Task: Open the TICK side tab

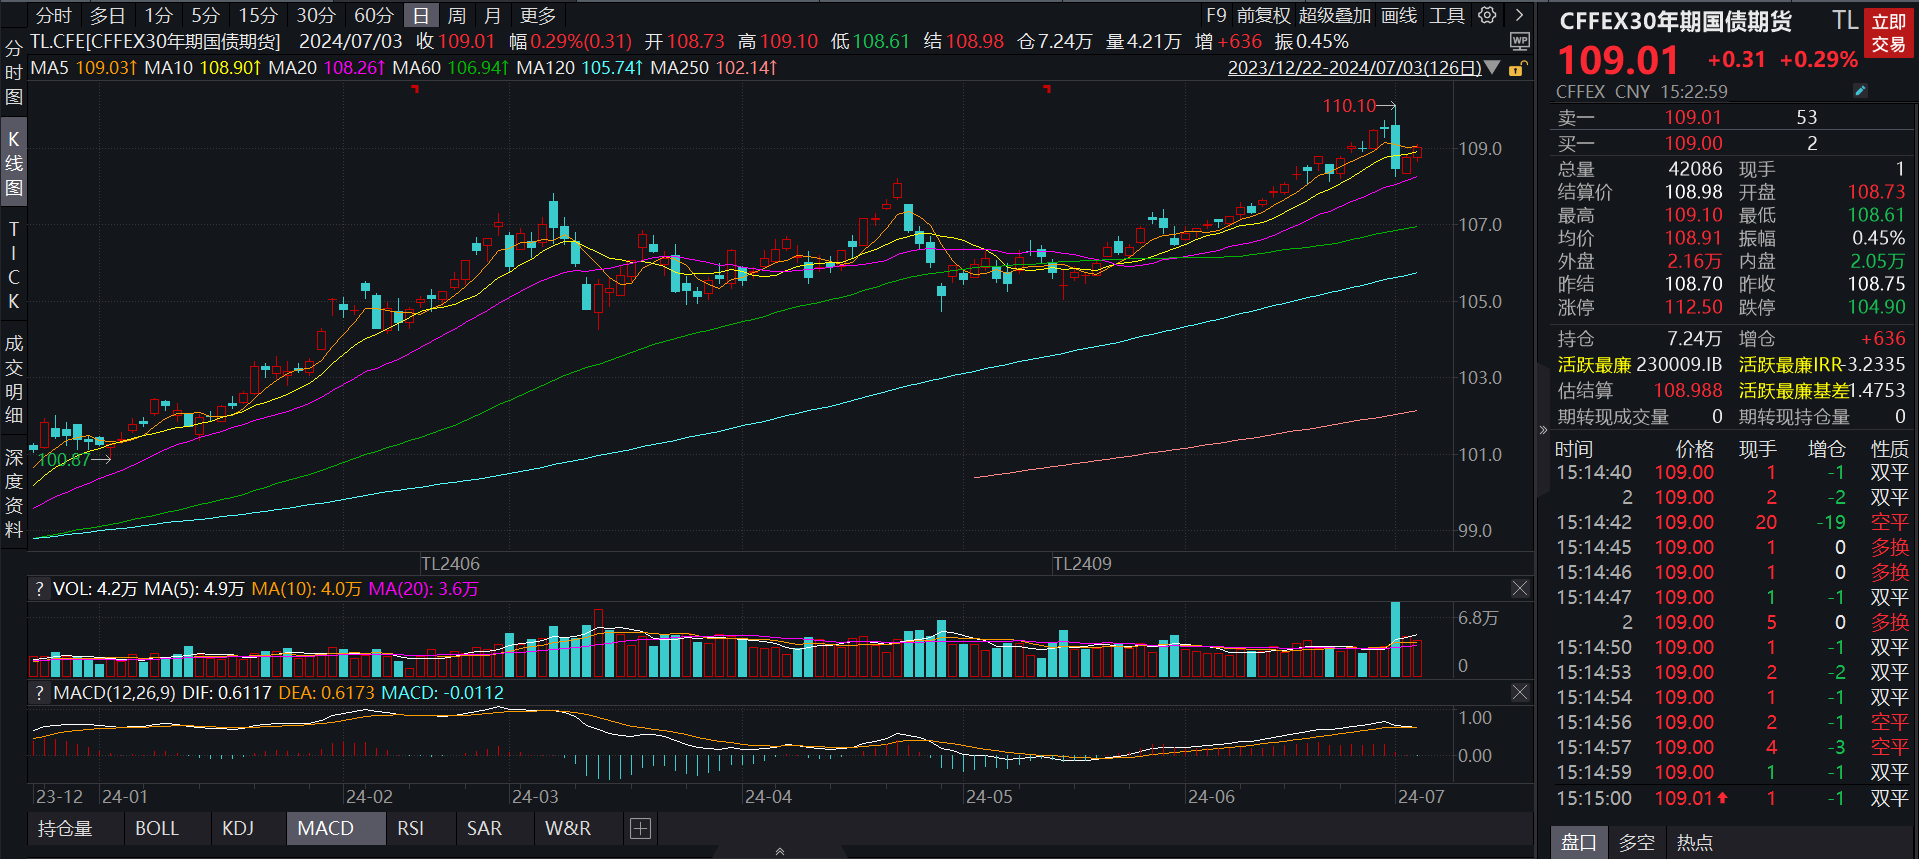Action: tap(14, 265)
